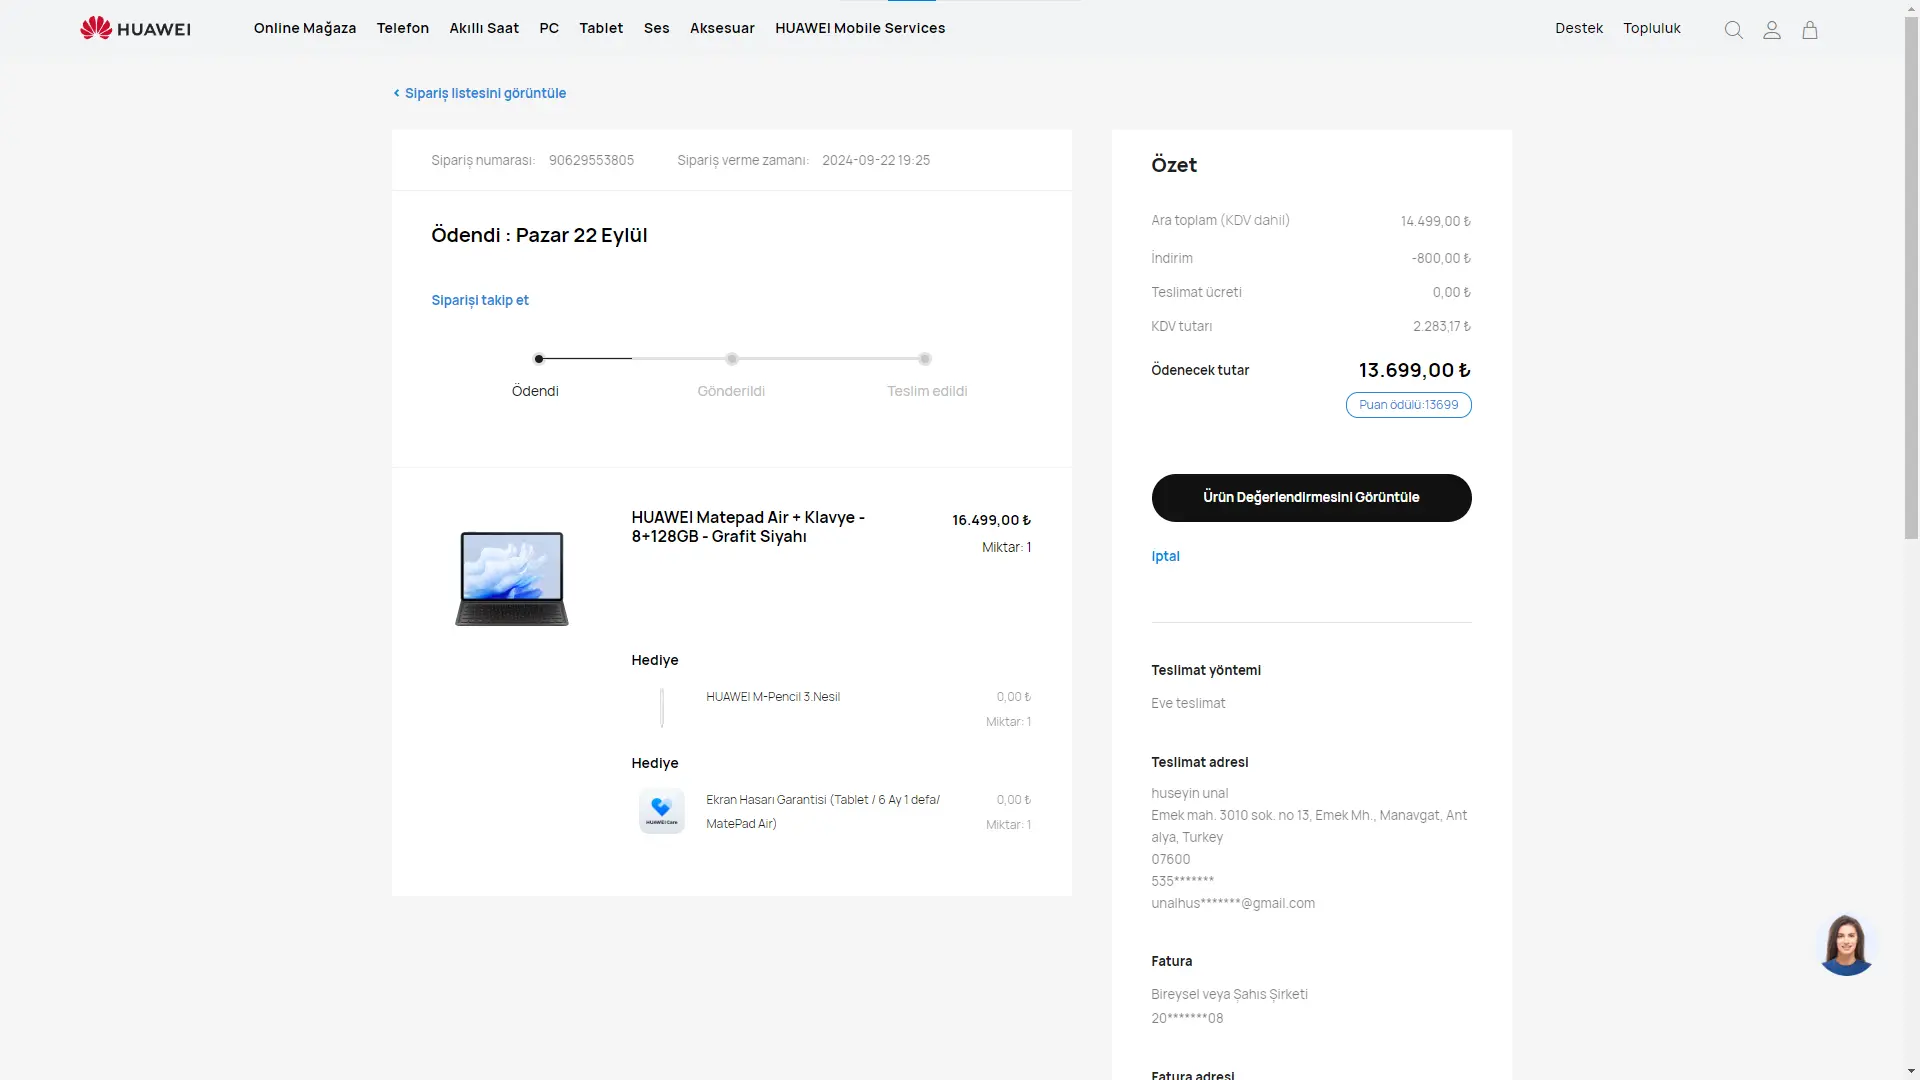The image size is (1920, 1080).
Task: Go back via Sipariş listesini görüntüle
Action: point(480,93)
